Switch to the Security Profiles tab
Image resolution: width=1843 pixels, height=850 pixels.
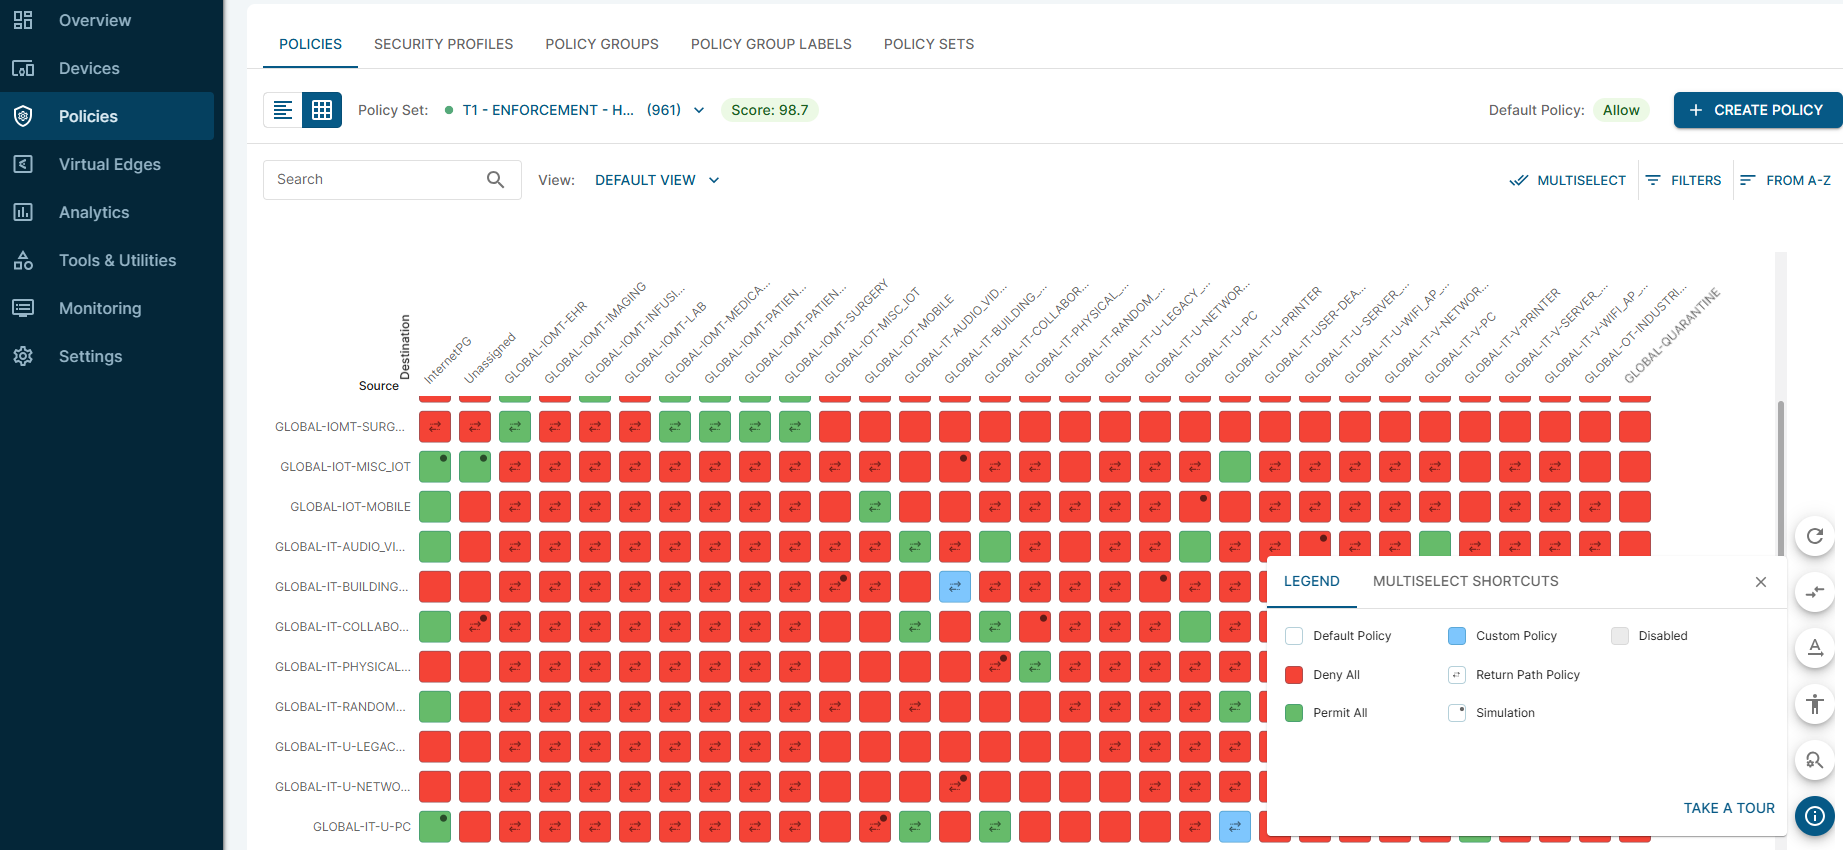pyautogui.click(x=443, y=44)
